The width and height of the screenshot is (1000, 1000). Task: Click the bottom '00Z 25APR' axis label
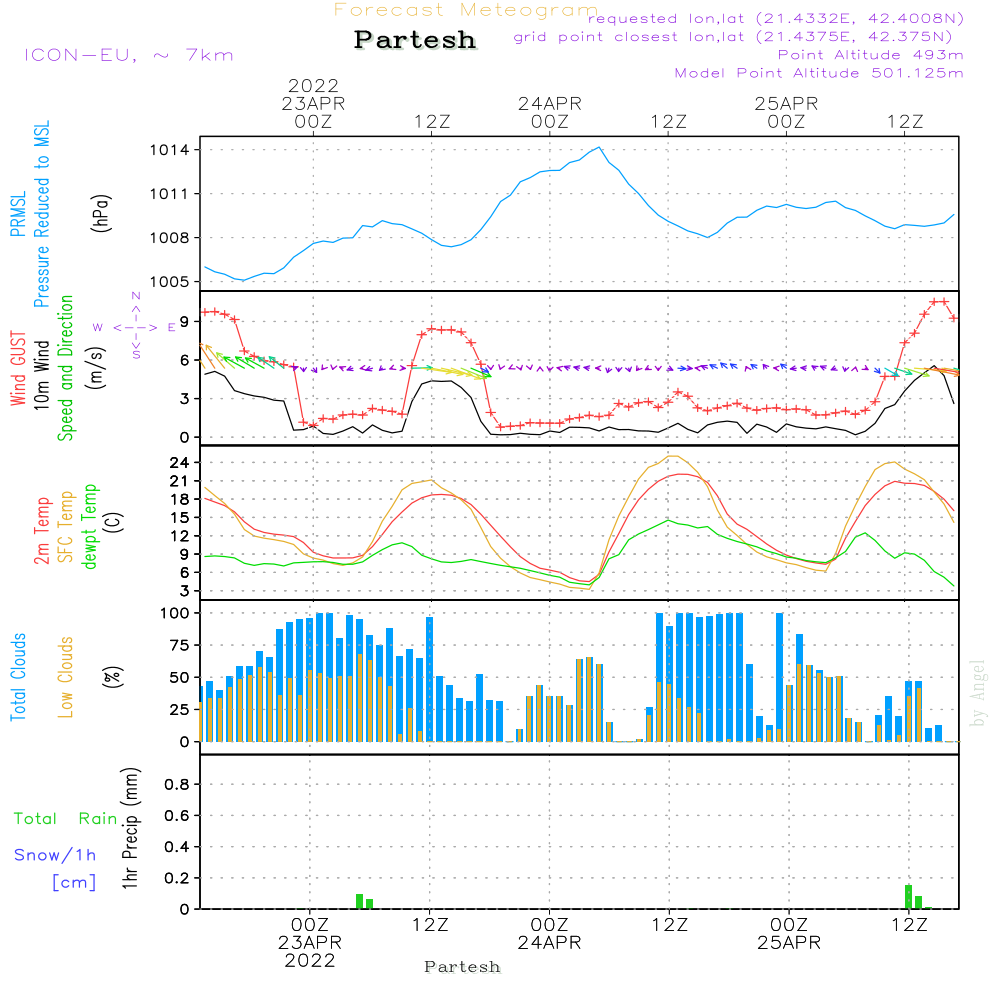click(789, 934)
